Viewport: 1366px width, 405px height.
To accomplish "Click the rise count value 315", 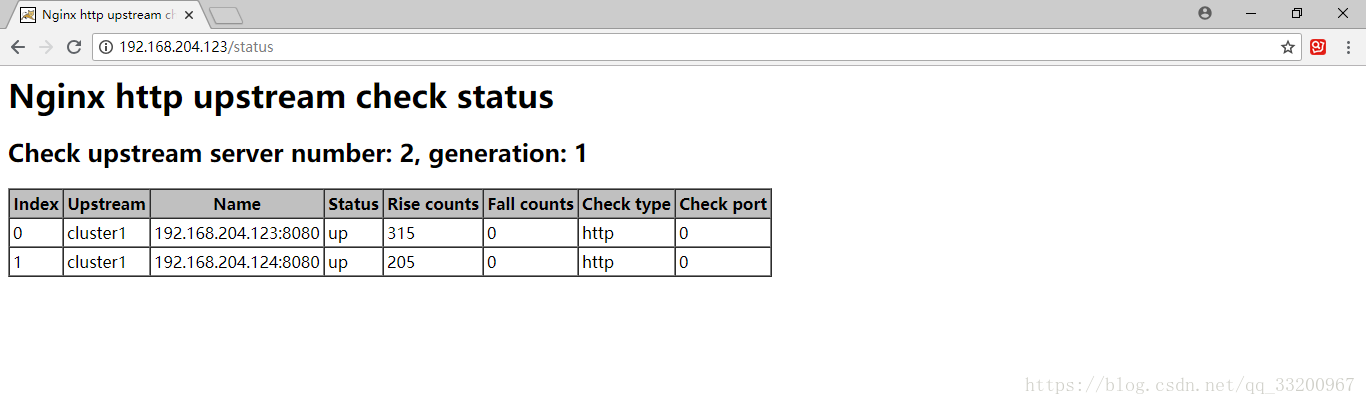I will pos(401,234).
